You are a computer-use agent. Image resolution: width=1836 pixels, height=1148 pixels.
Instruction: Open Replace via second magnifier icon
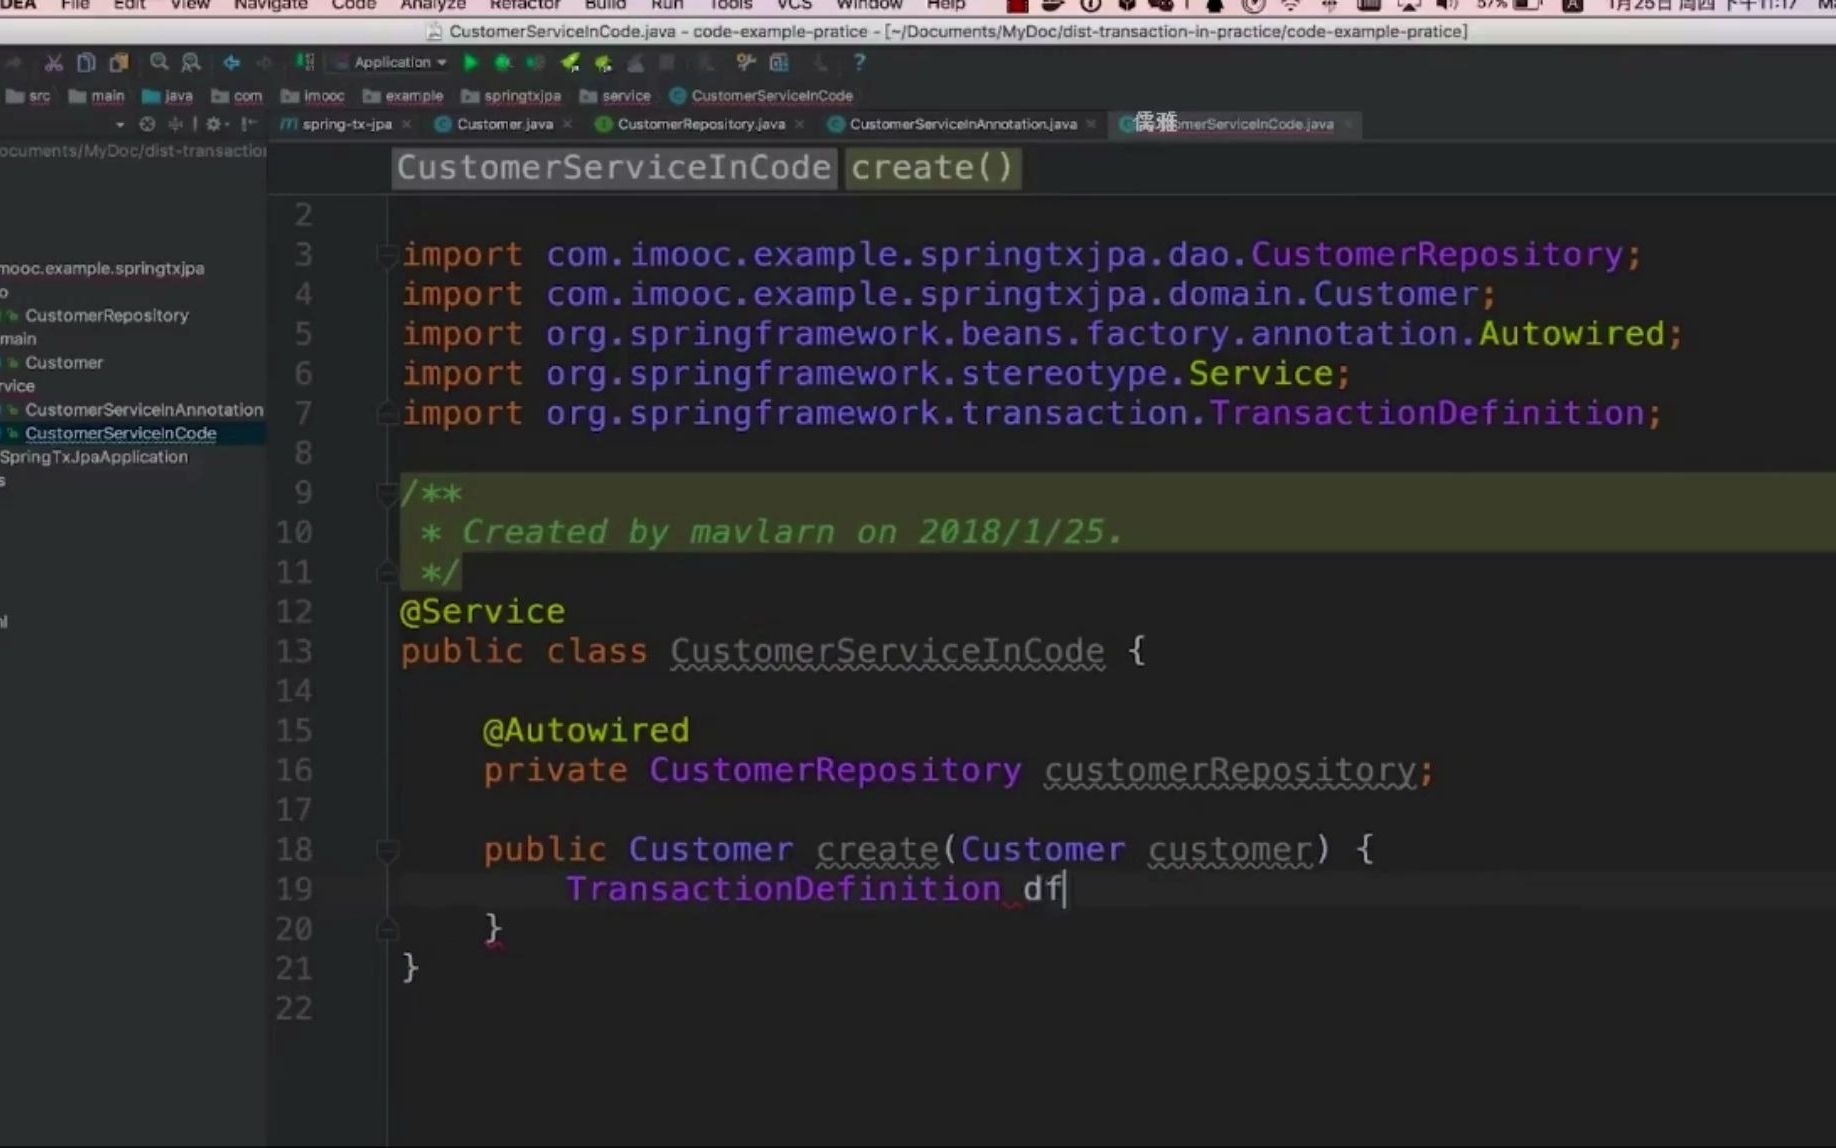tap(191, 63)
